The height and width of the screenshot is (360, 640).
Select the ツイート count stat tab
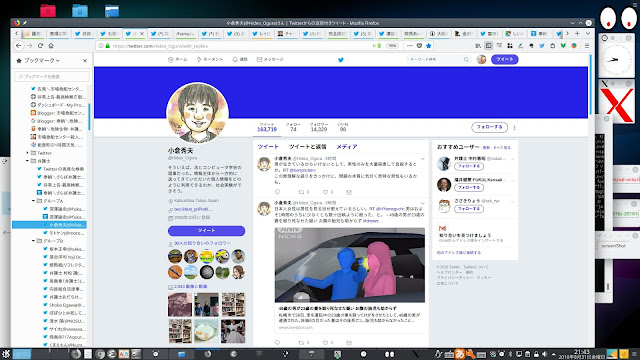(x=267, y=127)
